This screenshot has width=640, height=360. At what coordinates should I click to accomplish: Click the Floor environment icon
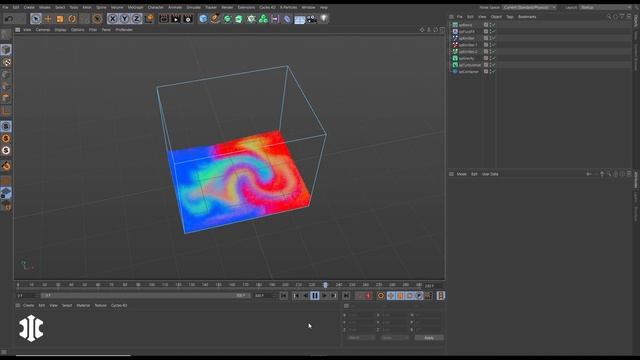pyautogui.click(x=300, y=19)
